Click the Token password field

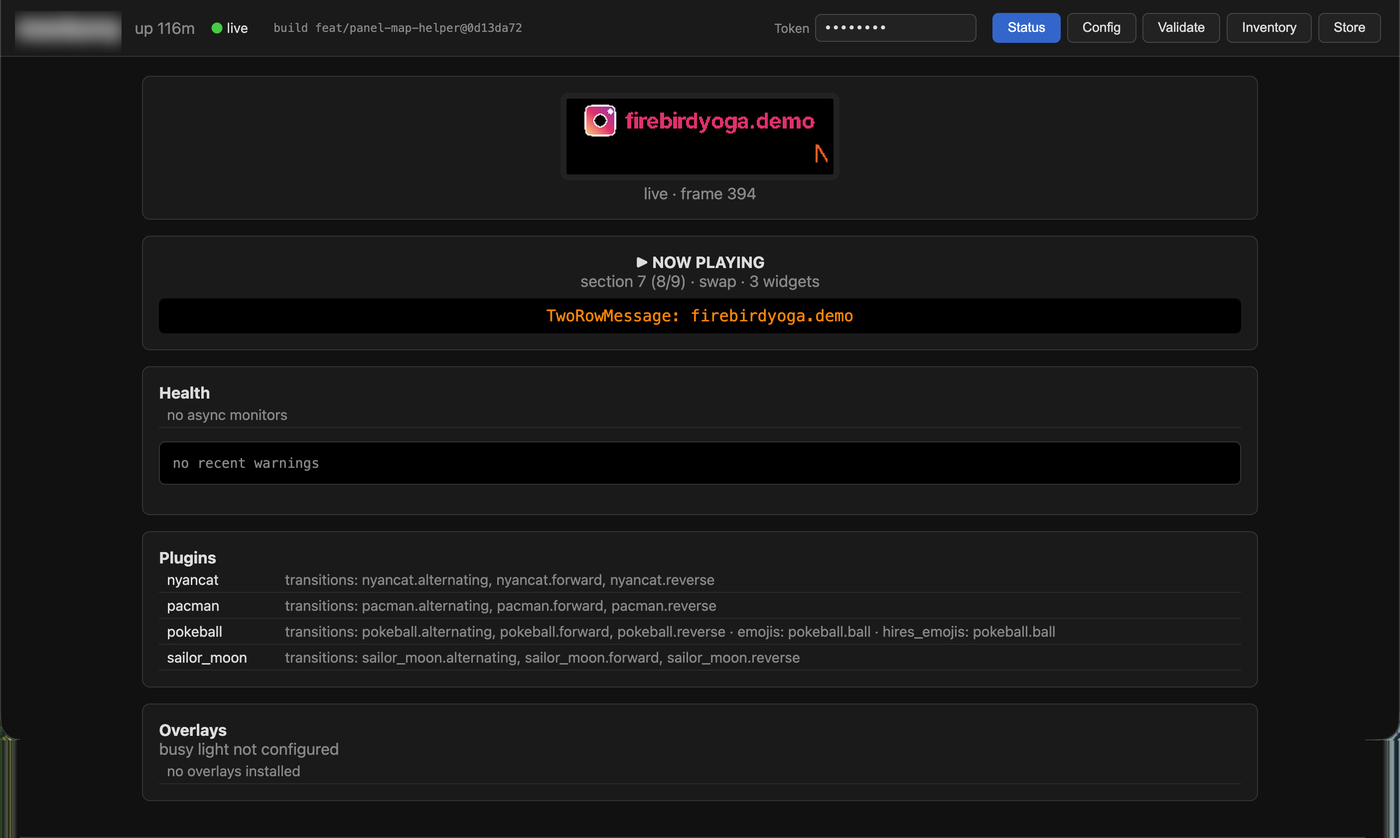point(895,28)
